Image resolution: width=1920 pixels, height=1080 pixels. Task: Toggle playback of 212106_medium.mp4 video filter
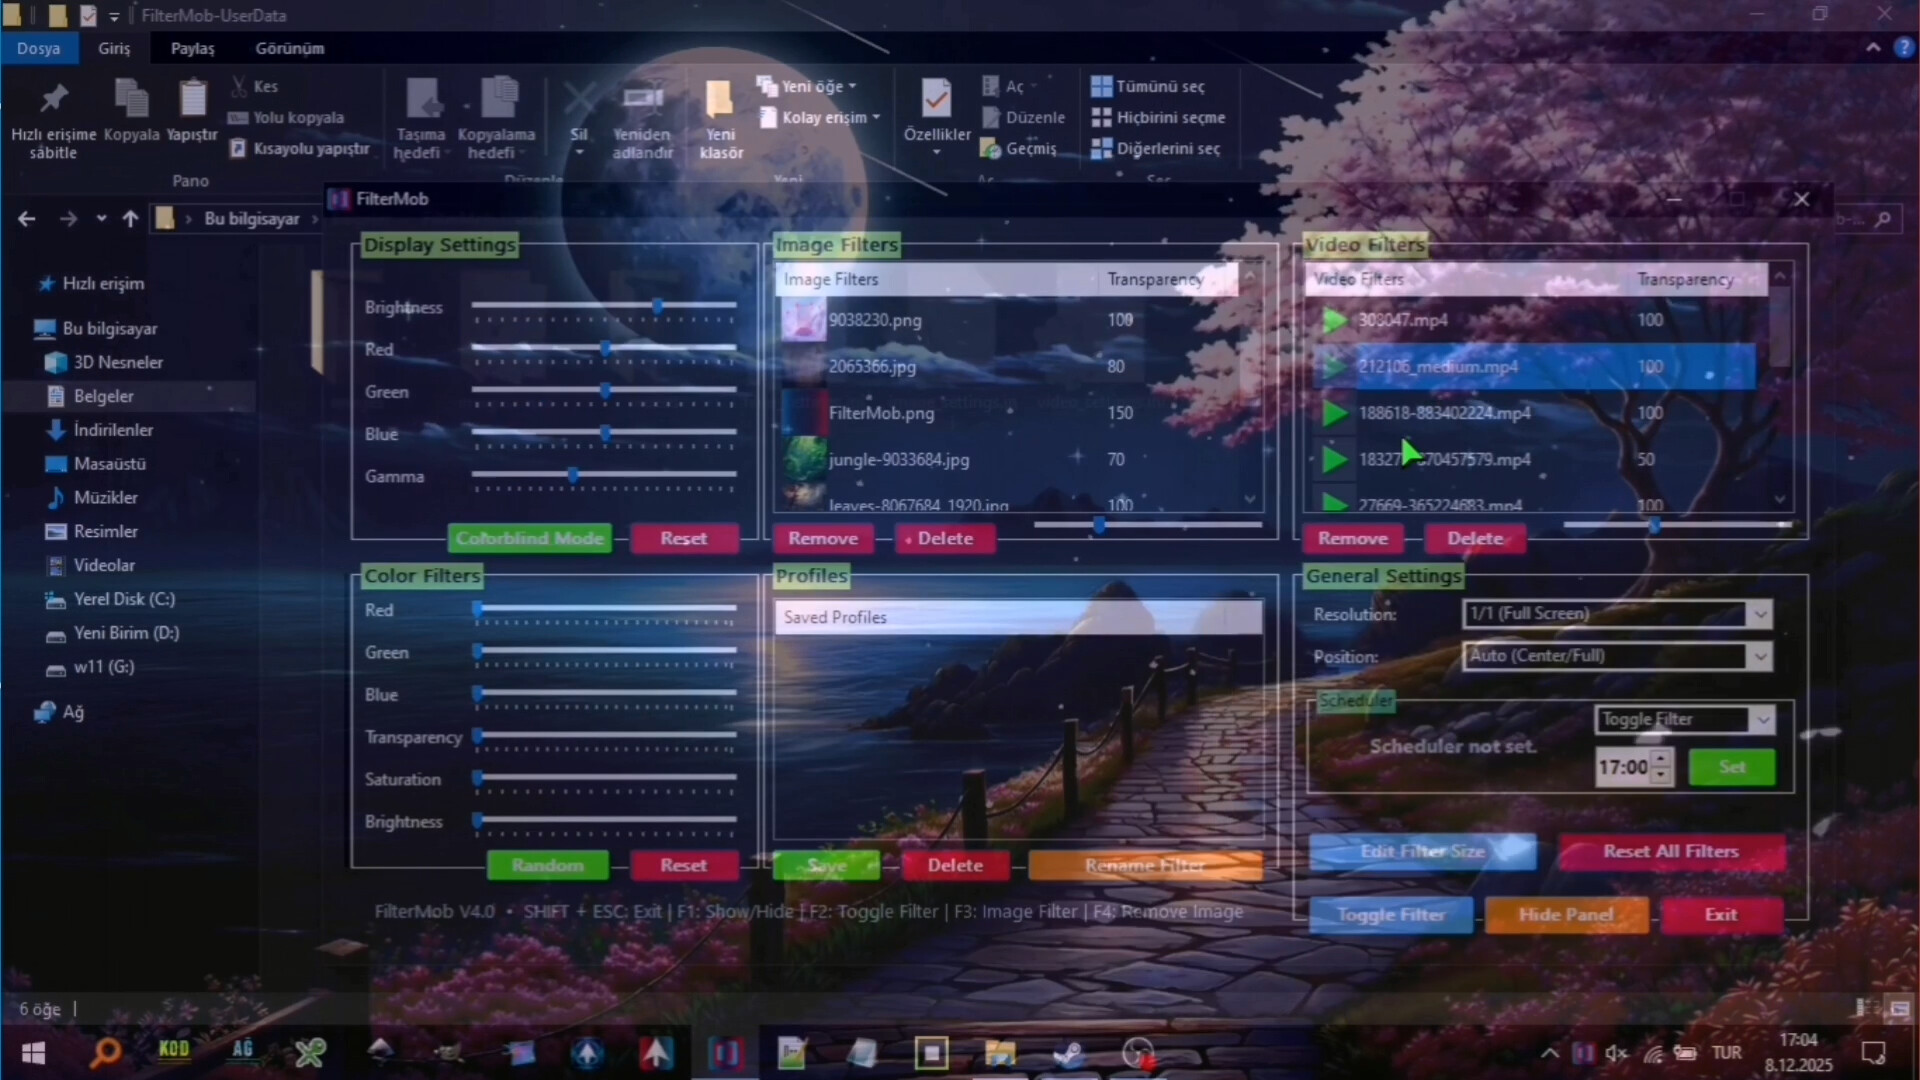(1334, 367)
